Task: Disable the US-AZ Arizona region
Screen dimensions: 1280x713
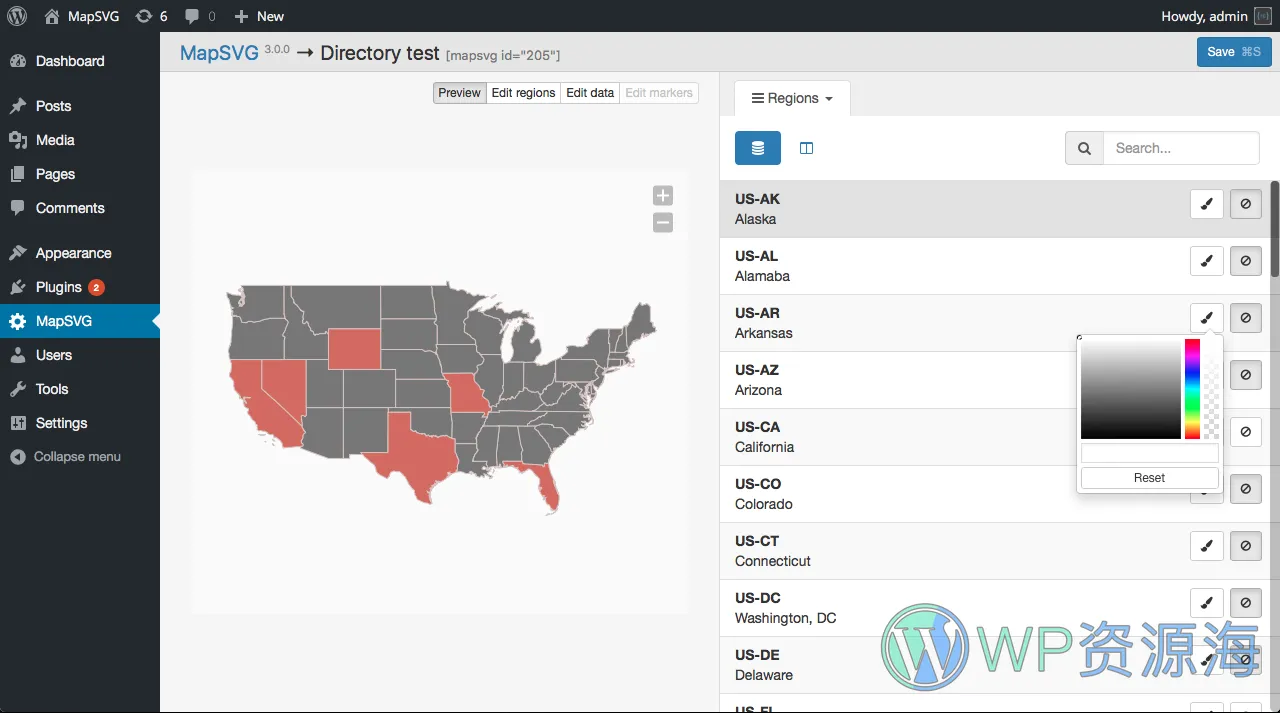Action: [1246, 375]
